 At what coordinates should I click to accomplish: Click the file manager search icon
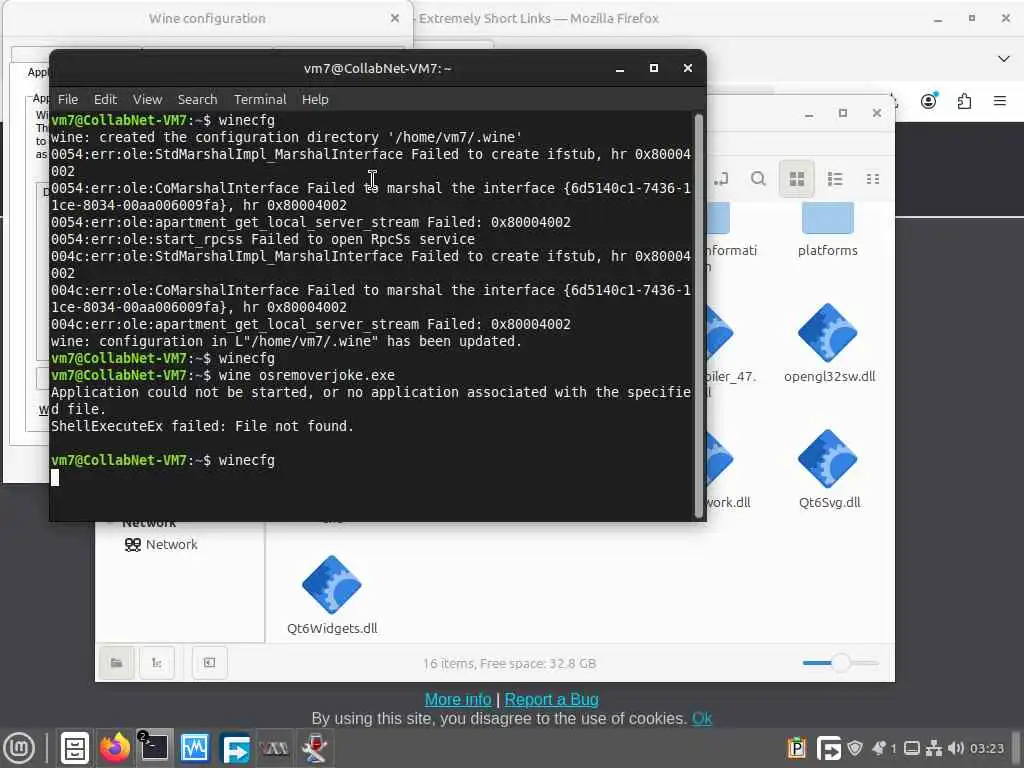coord(758,178)
